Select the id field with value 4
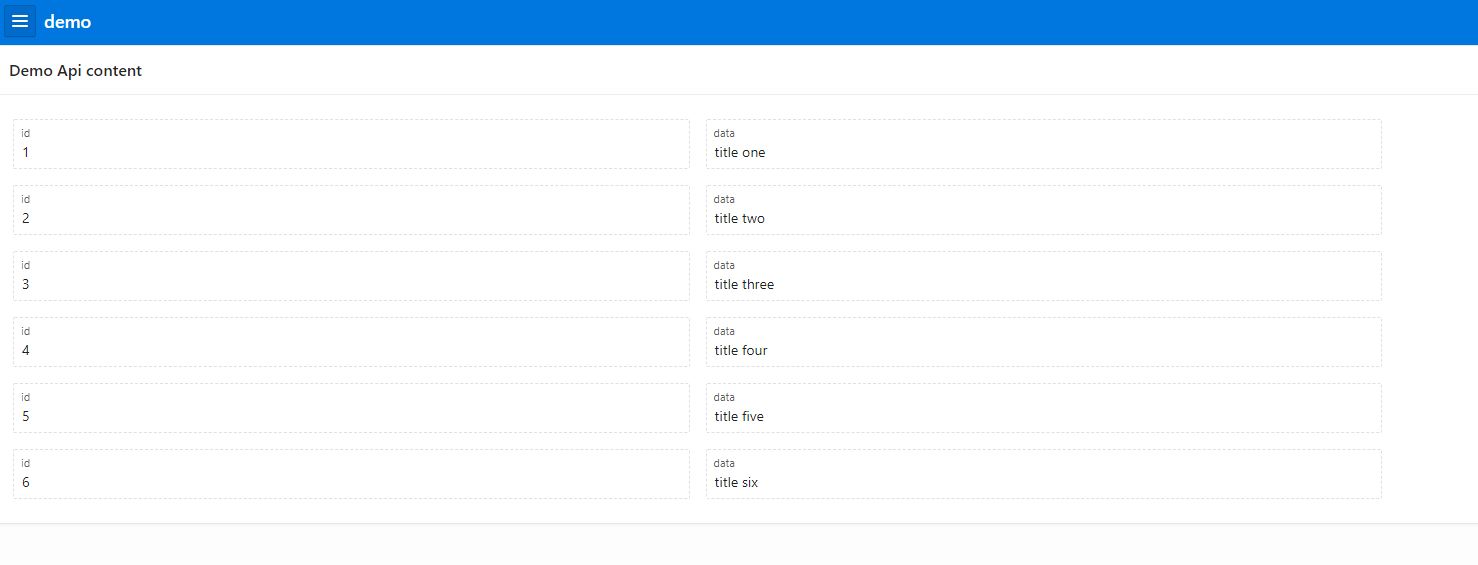 click(x=351, y=342)
